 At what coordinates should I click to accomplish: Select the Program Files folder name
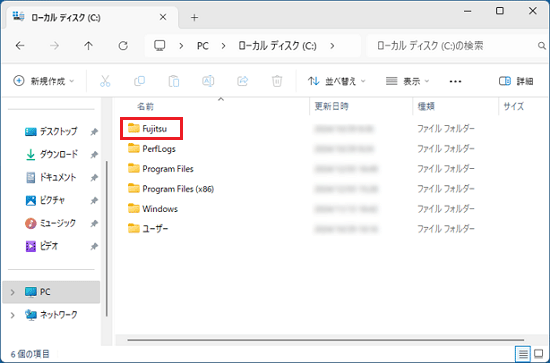coord(168,169)
